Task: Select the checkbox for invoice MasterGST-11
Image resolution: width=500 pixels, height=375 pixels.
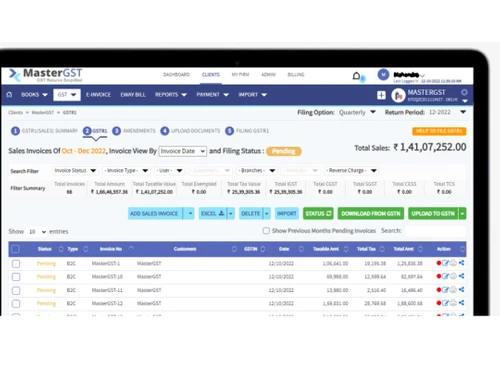Action: [x=16, y=291]
